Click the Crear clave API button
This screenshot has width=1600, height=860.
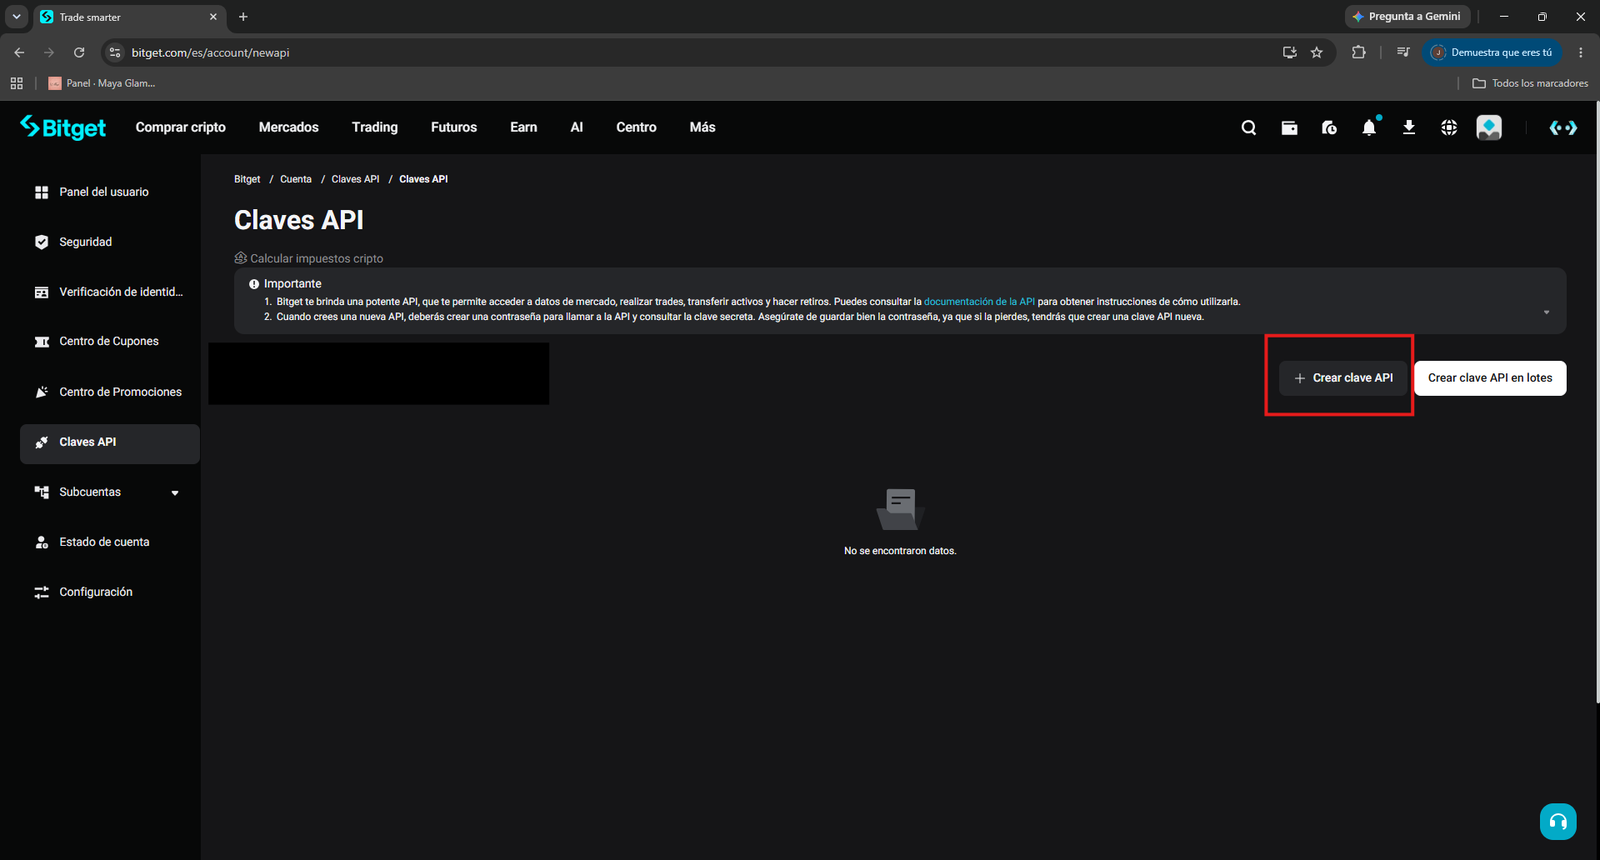click(1343, 378)
